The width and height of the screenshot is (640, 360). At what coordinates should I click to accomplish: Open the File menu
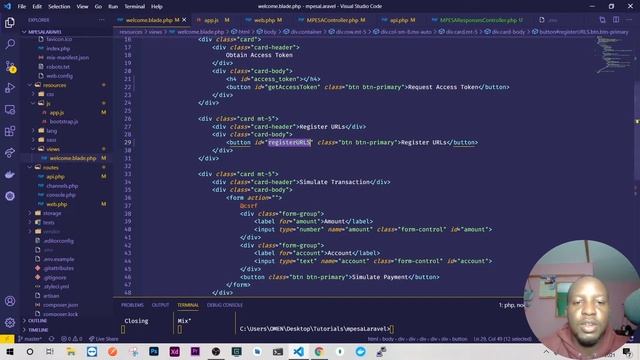(x=22, y=7)
